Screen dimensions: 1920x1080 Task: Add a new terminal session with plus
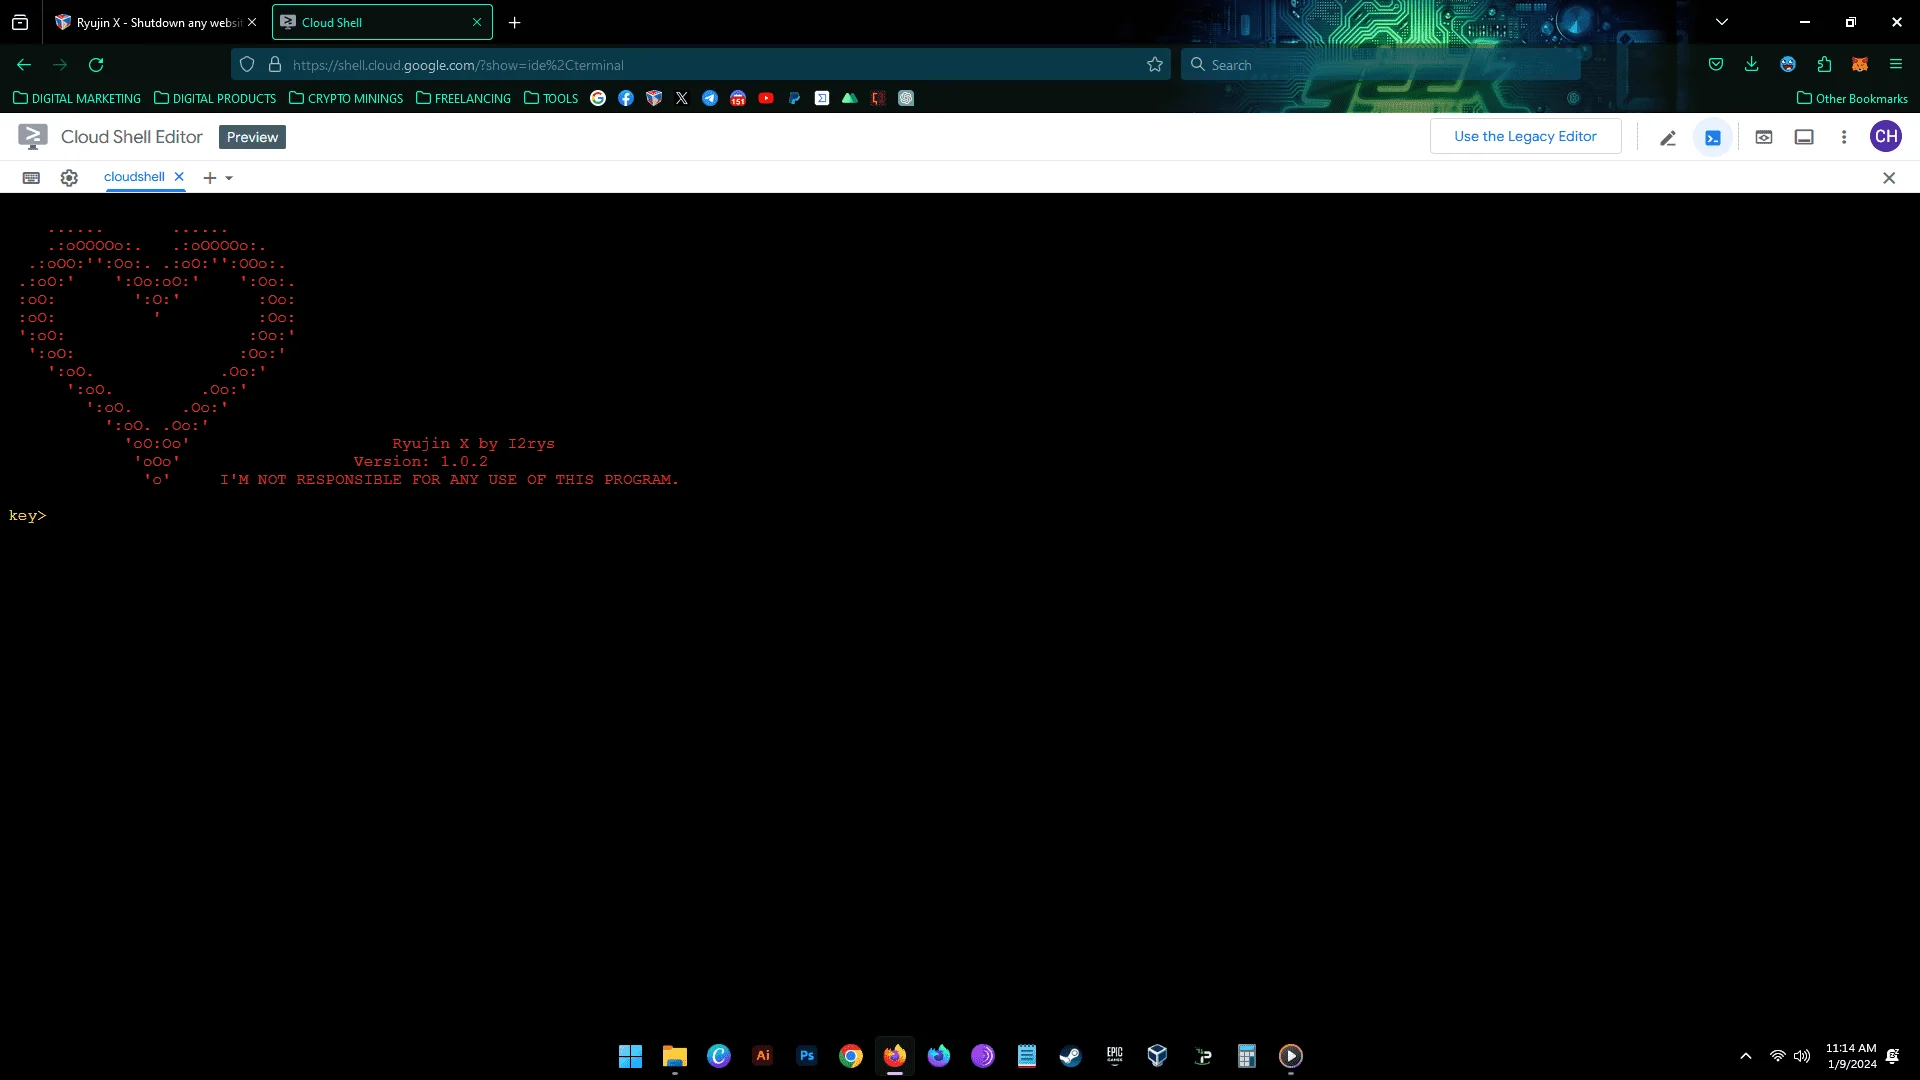[x=210, y=178]
